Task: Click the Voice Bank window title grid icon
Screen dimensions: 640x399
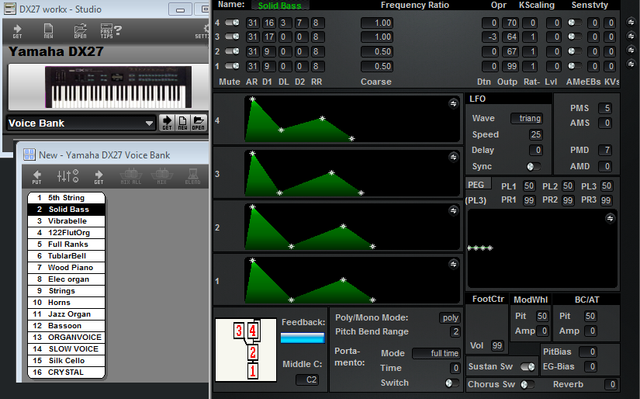Action: (x=29, y=155)
